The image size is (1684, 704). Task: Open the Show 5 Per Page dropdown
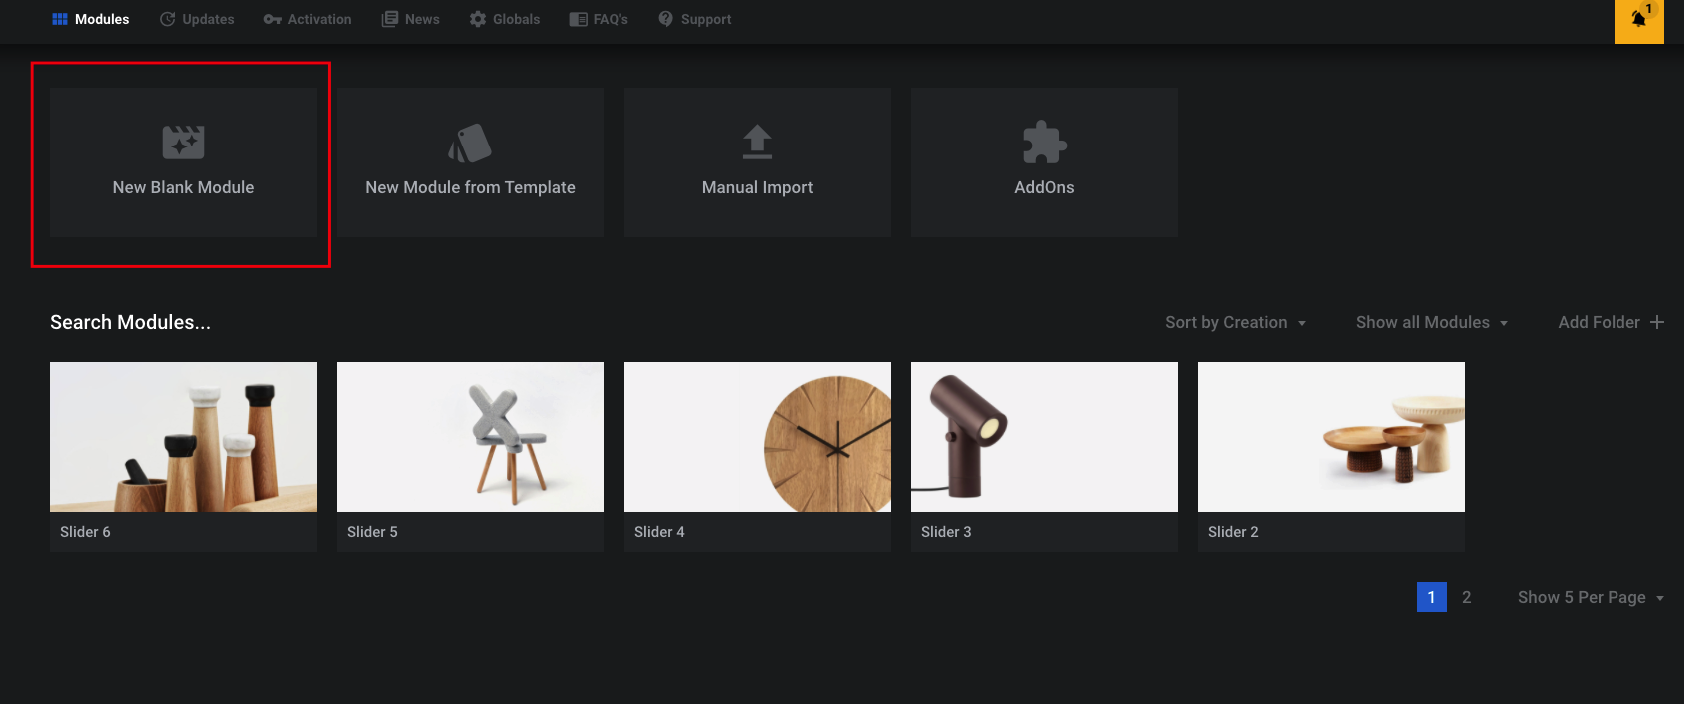tap(1591, 597)
